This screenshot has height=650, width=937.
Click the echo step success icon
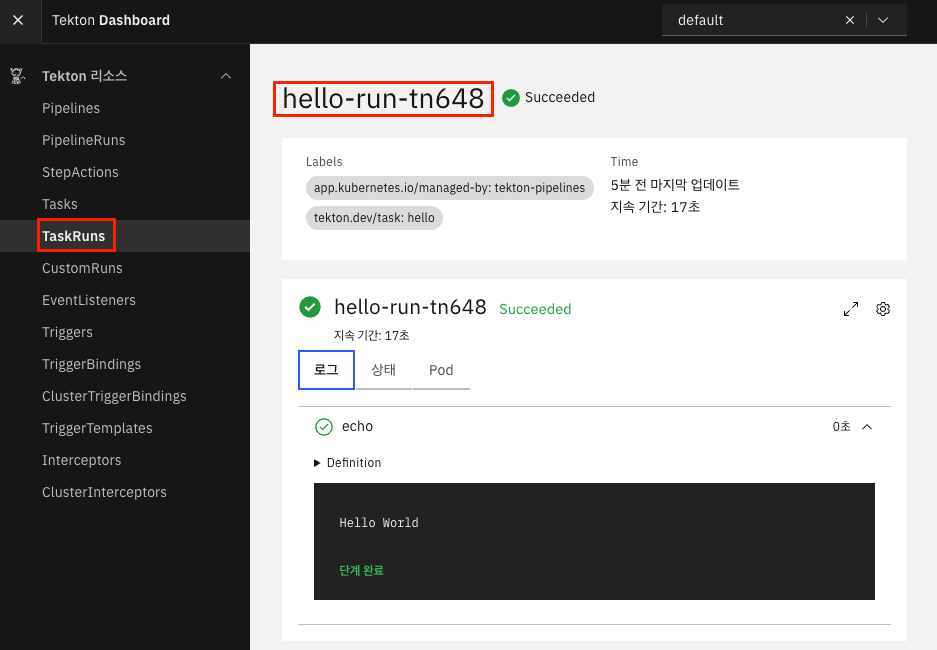(x=324, y=427)
